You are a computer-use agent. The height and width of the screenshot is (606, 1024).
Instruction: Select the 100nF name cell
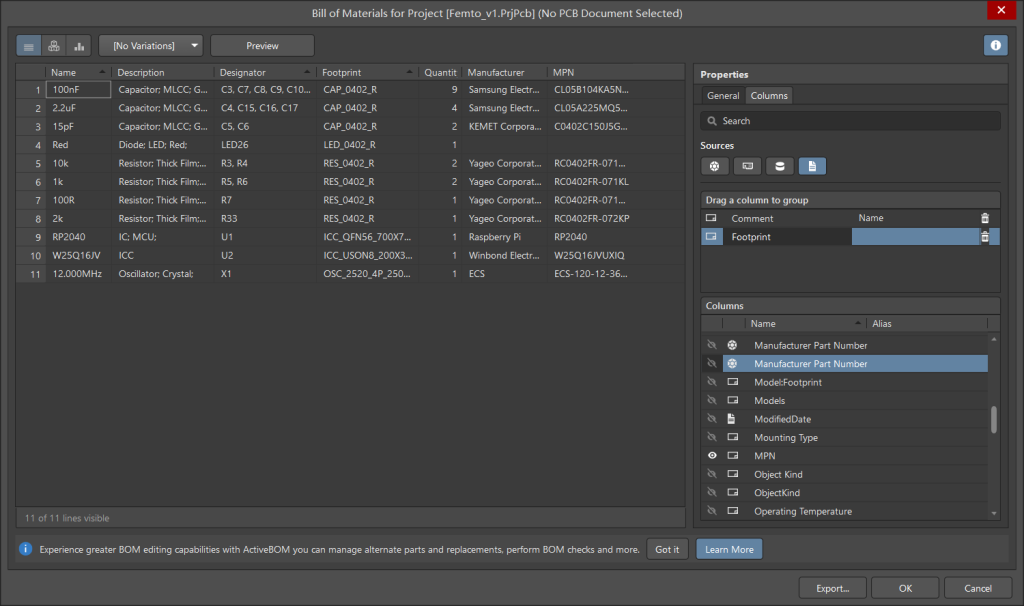pos(78,89)
